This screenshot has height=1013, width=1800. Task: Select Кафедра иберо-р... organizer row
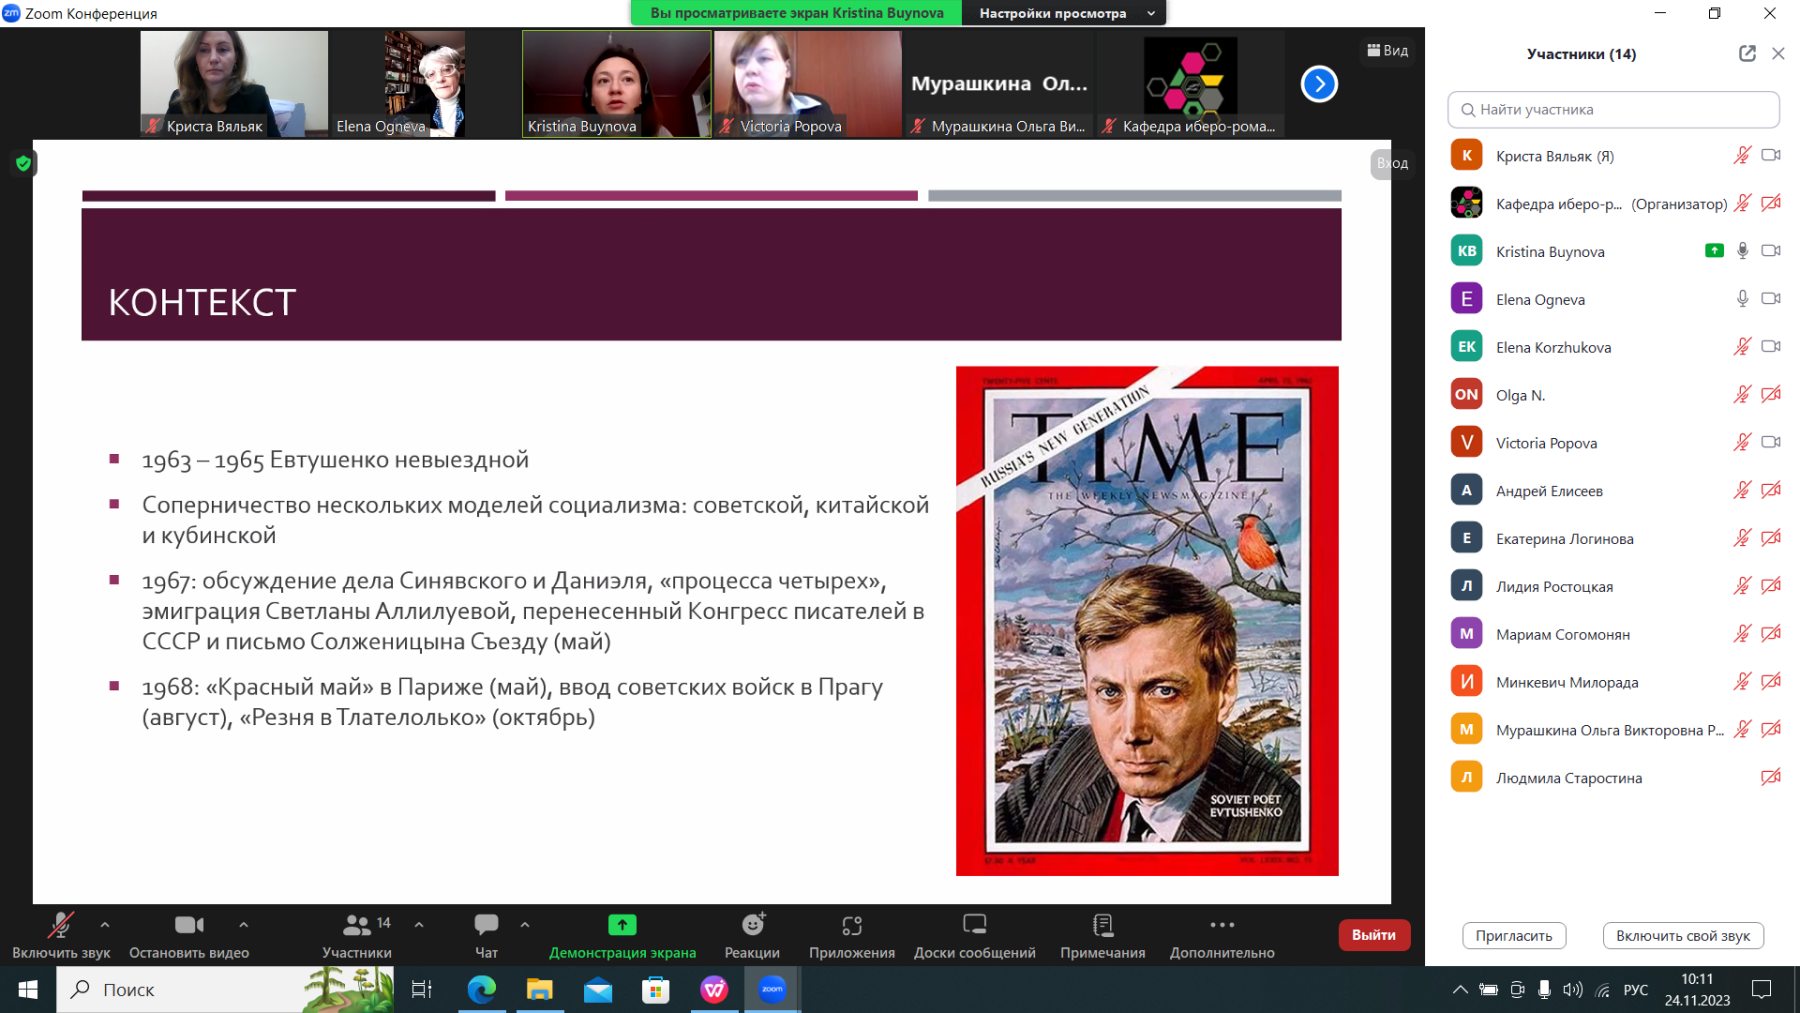pyautogui.click(x=1613, y=203)
